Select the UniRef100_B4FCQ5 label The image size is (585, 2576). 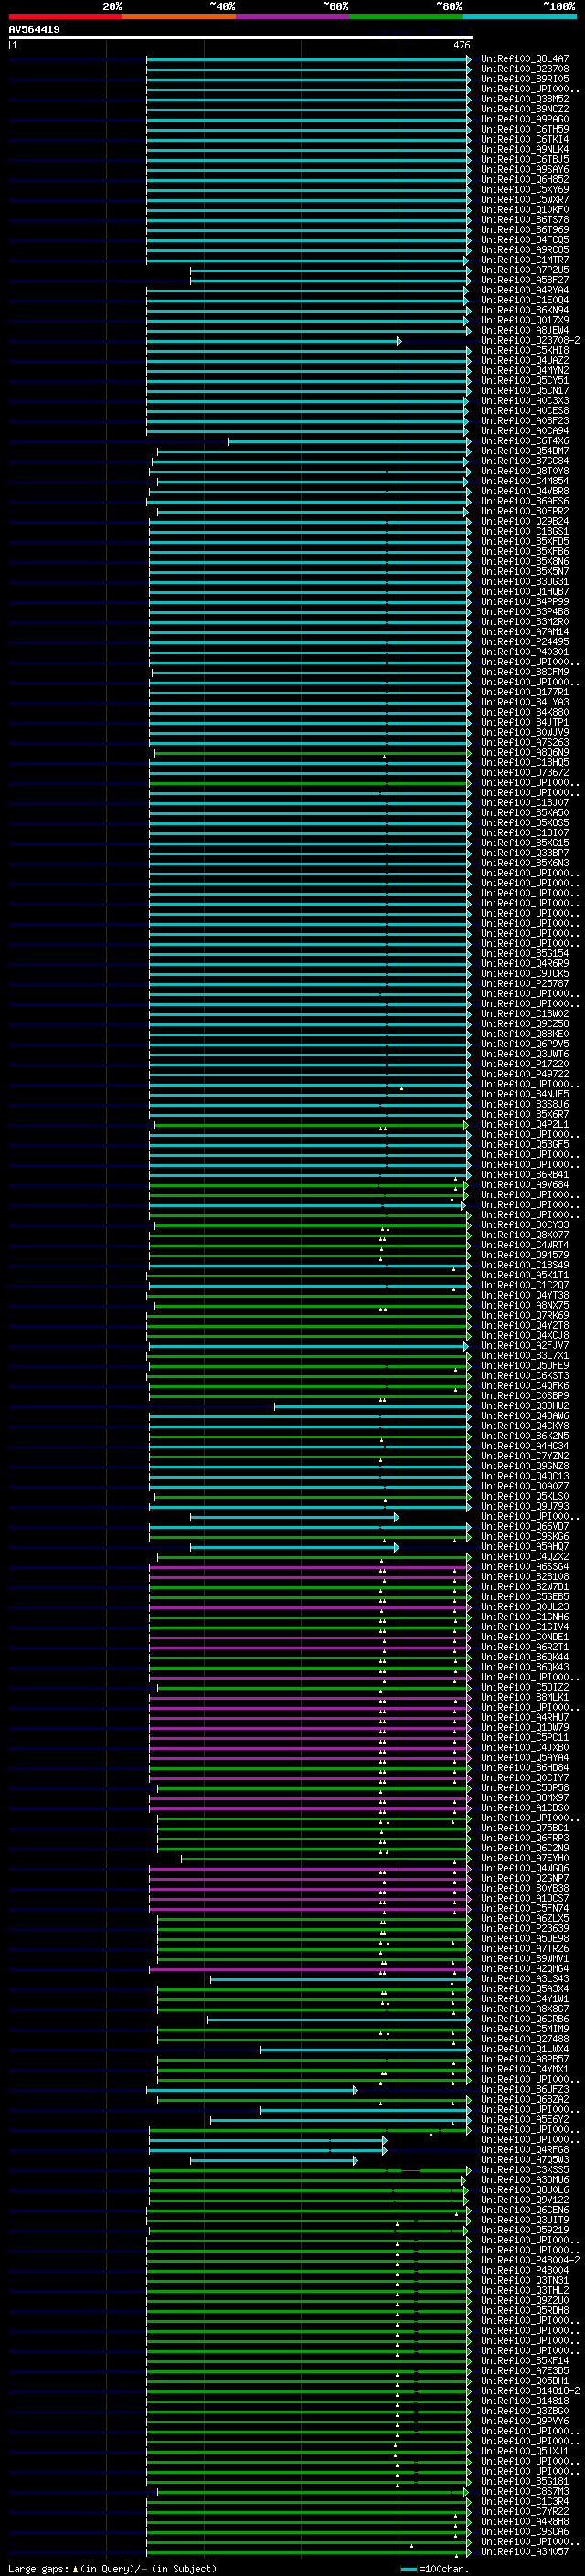pyautogui.click(x=524, y=239)
